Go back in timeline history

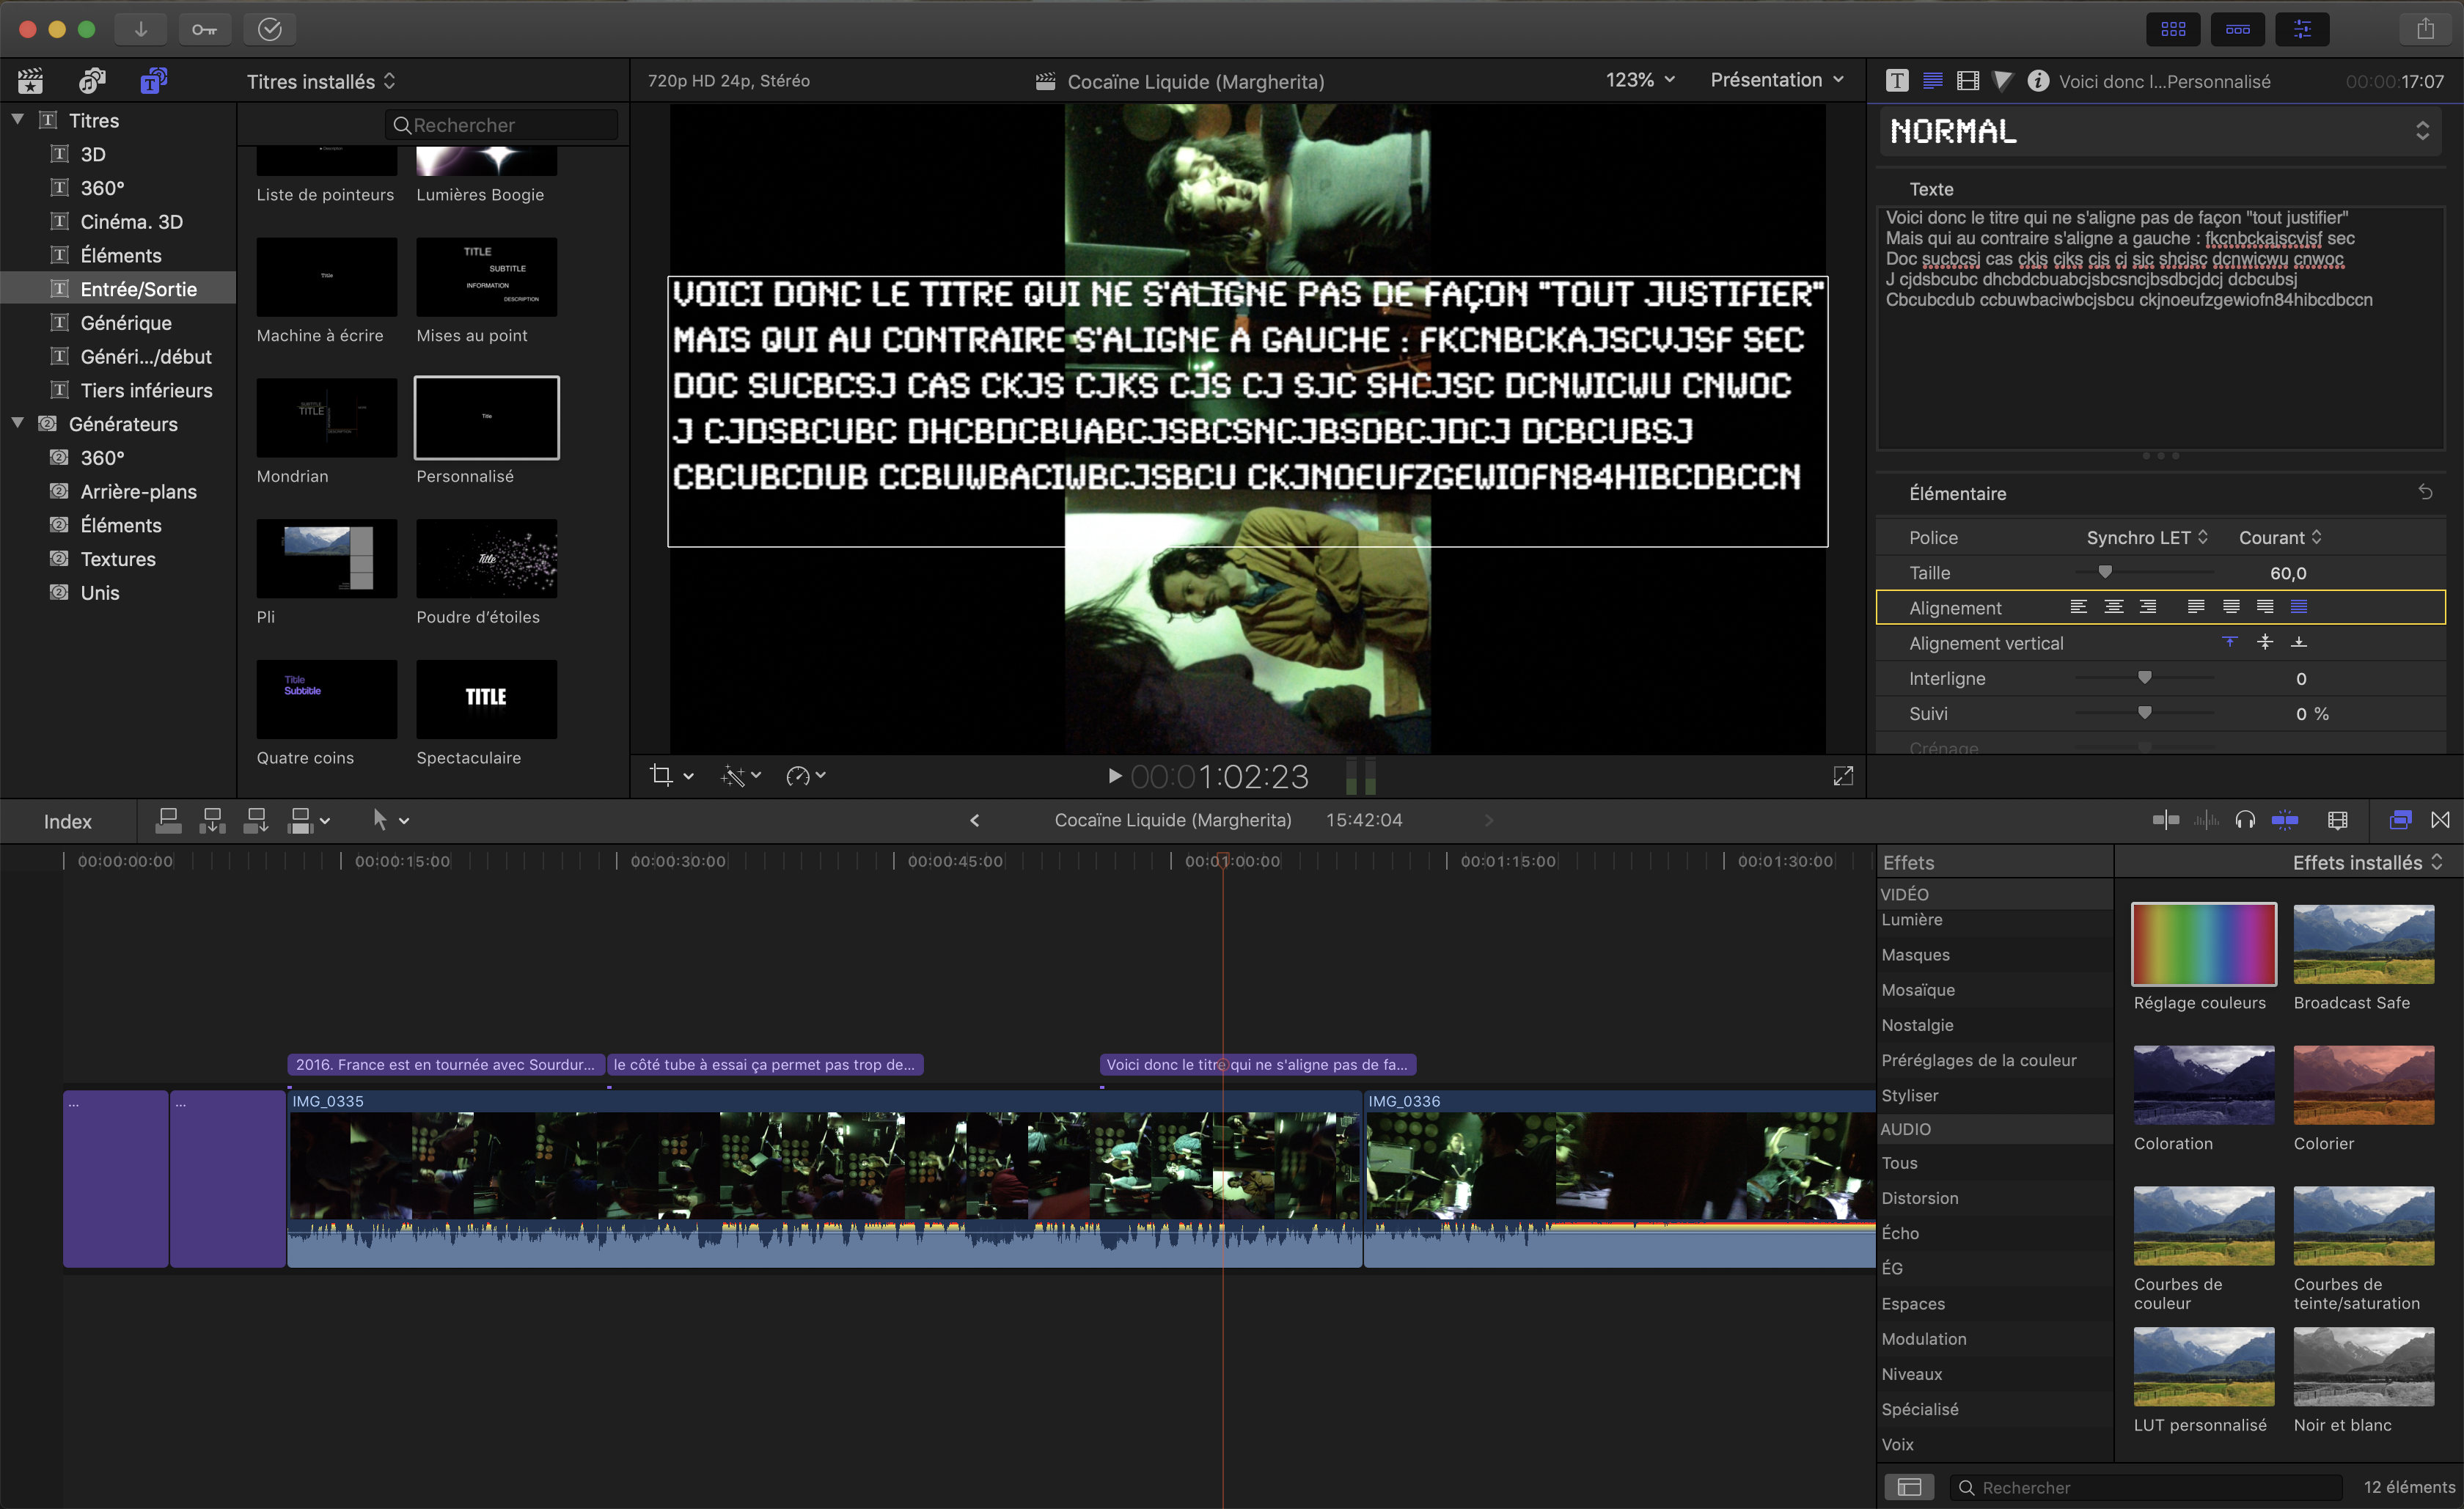[975, 820]
